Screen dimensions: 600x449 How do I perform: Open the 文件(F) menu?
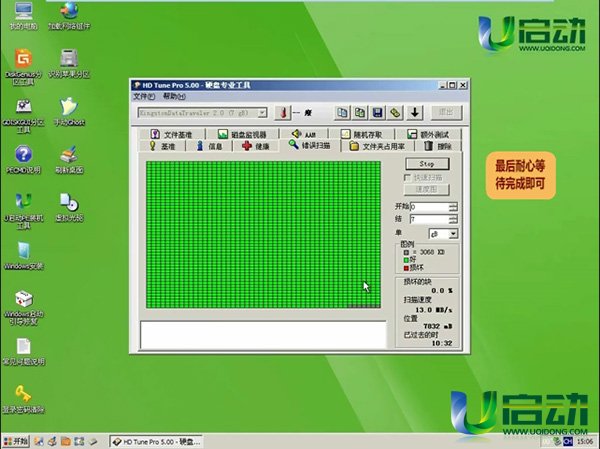coord(144,97)
